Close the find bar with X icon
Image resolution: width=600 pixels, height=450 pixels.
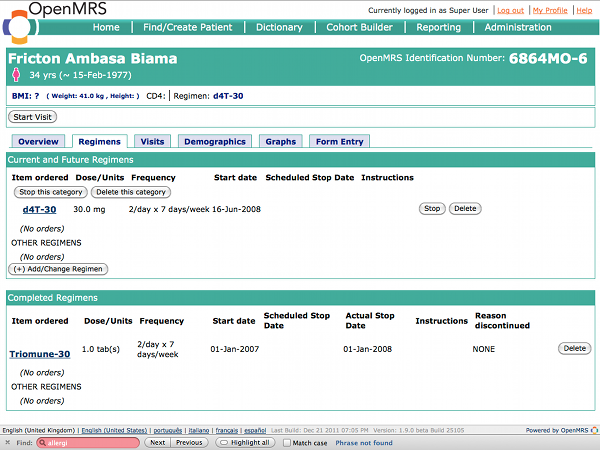coord(7,442)
